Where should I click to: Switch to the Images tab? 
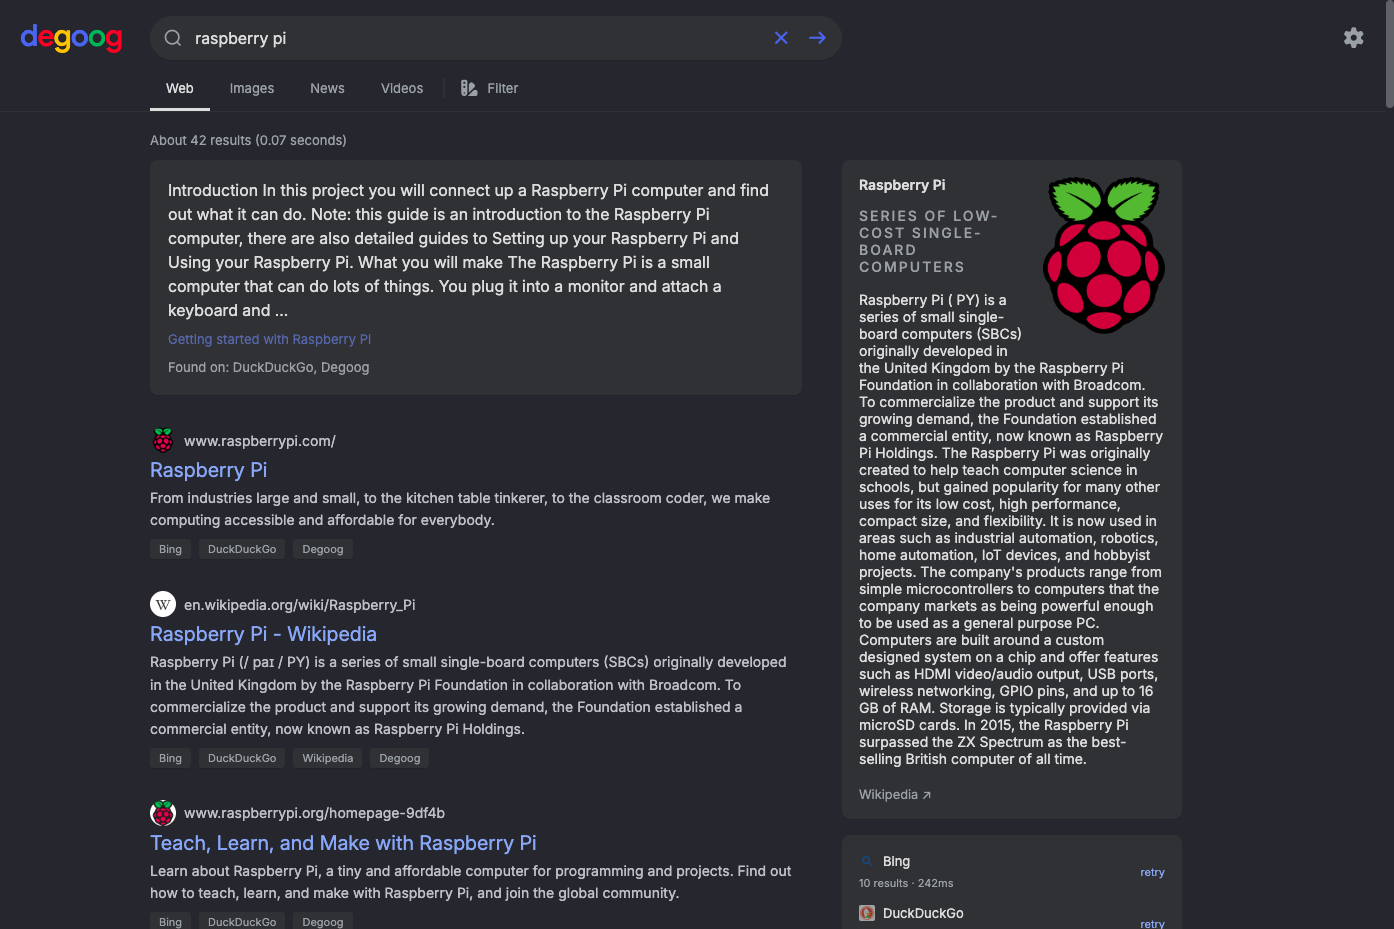252,88
